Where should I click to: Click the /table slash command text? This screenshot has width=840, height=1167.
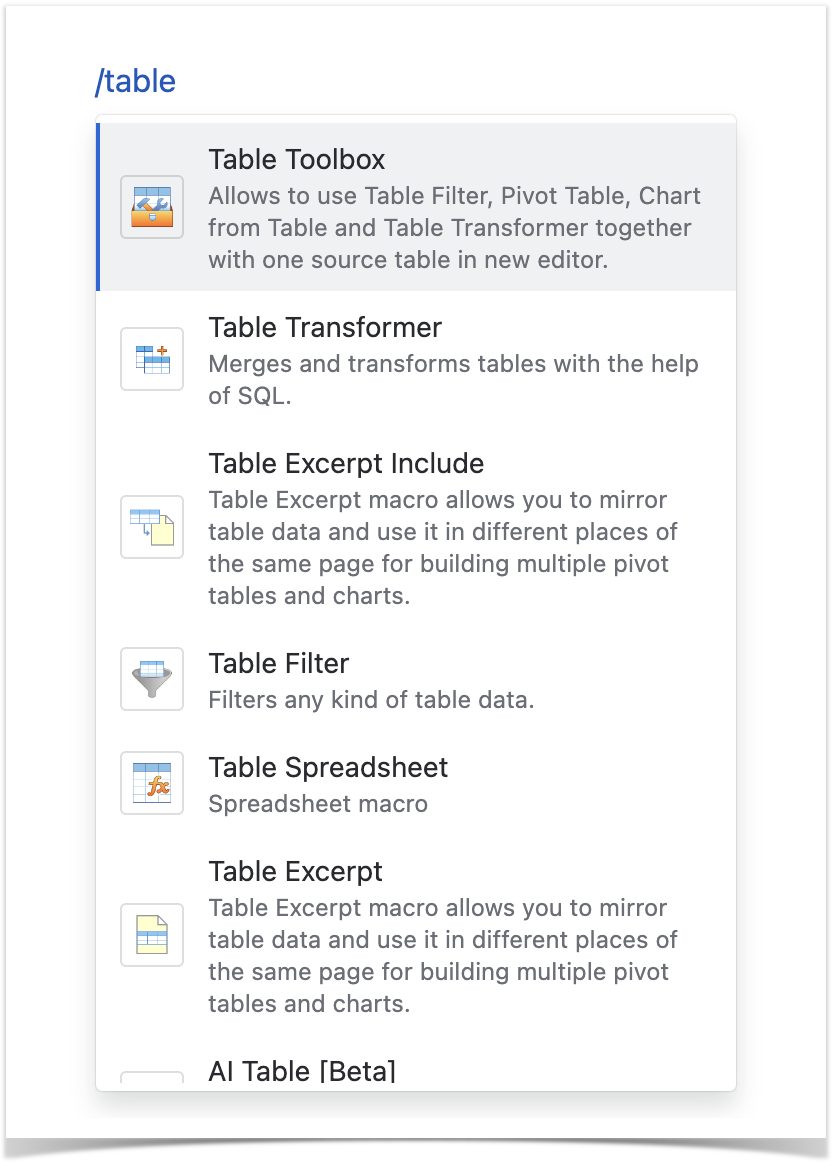[x=135, y=81]
